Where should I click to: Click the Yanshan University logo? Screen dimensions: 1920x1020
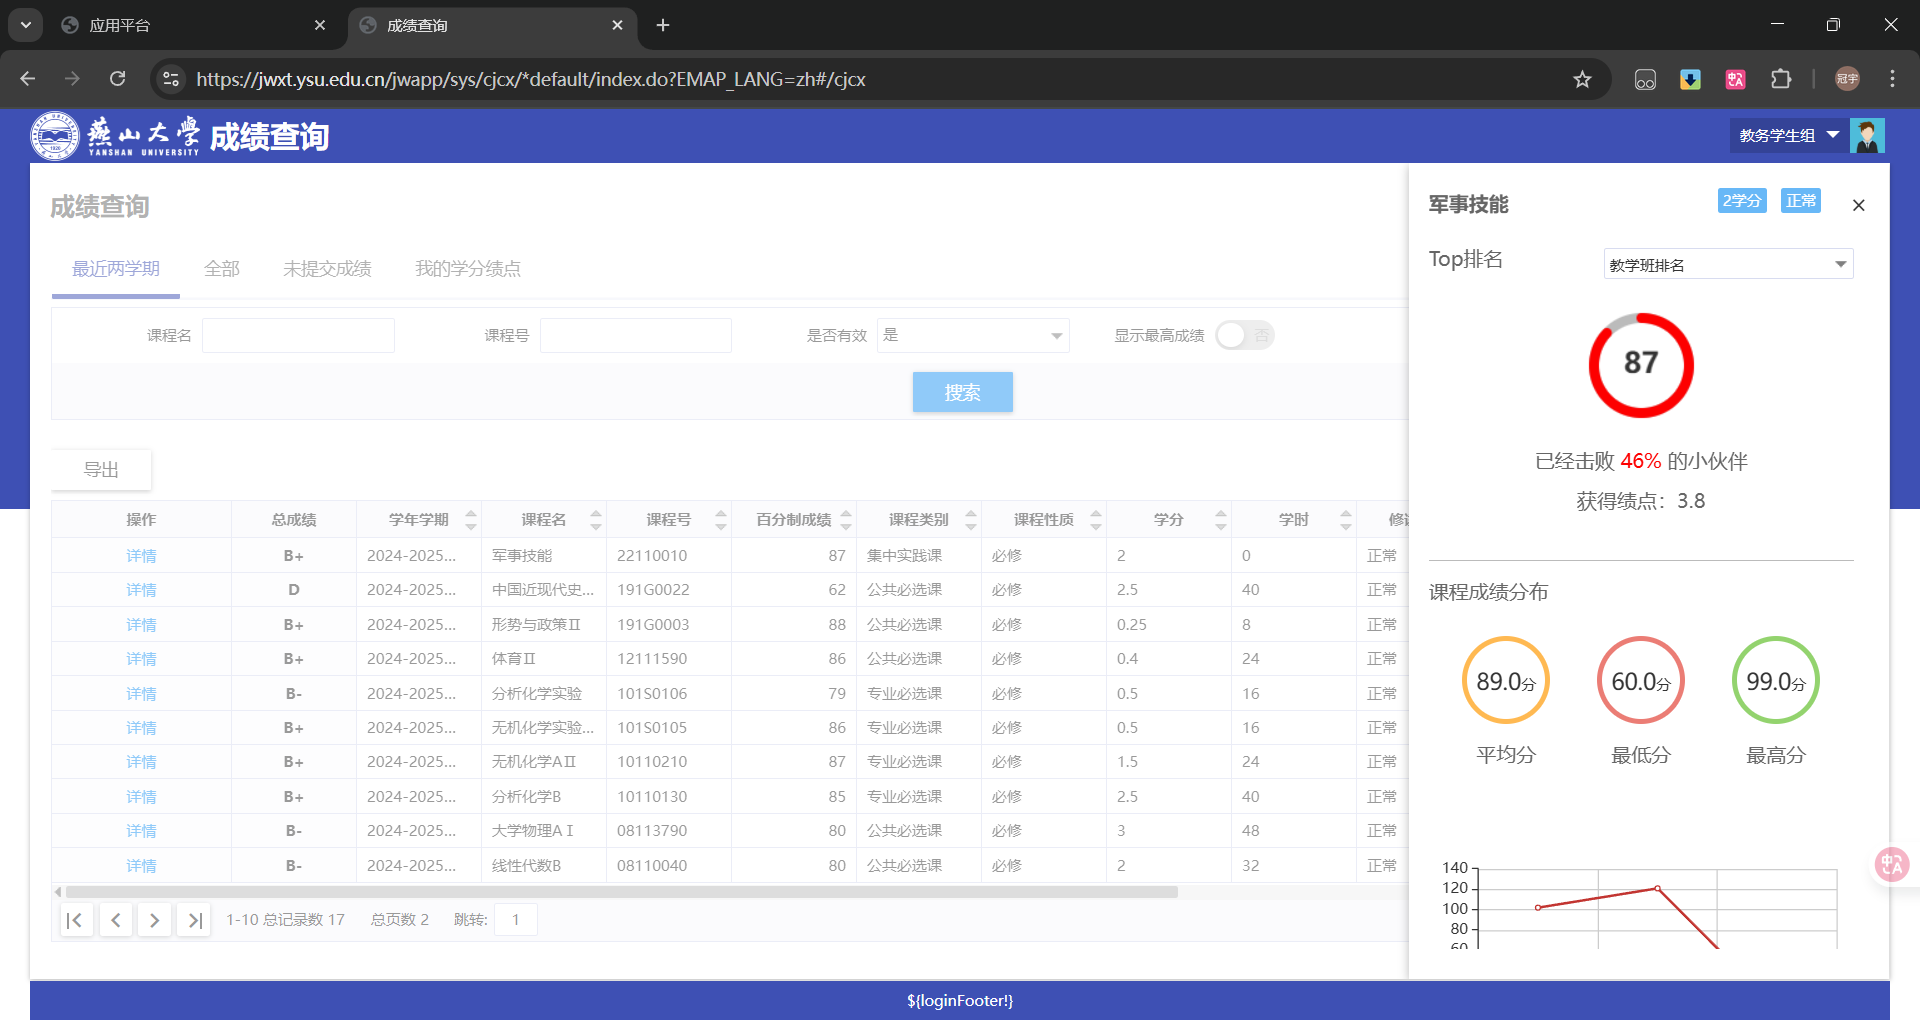point(55,135)
